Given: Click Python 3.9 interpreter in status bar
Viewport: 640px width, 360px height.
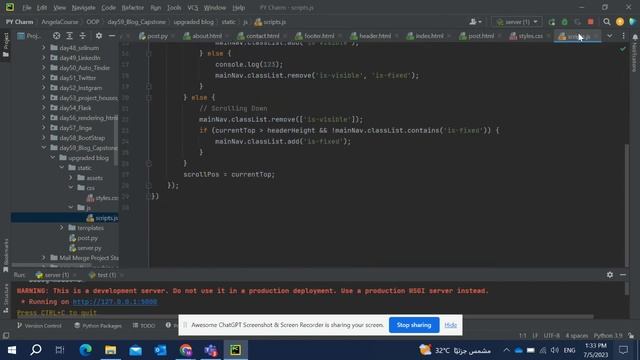Looking at the screenshot, I should pyautogui.click(x=608, y=336).
